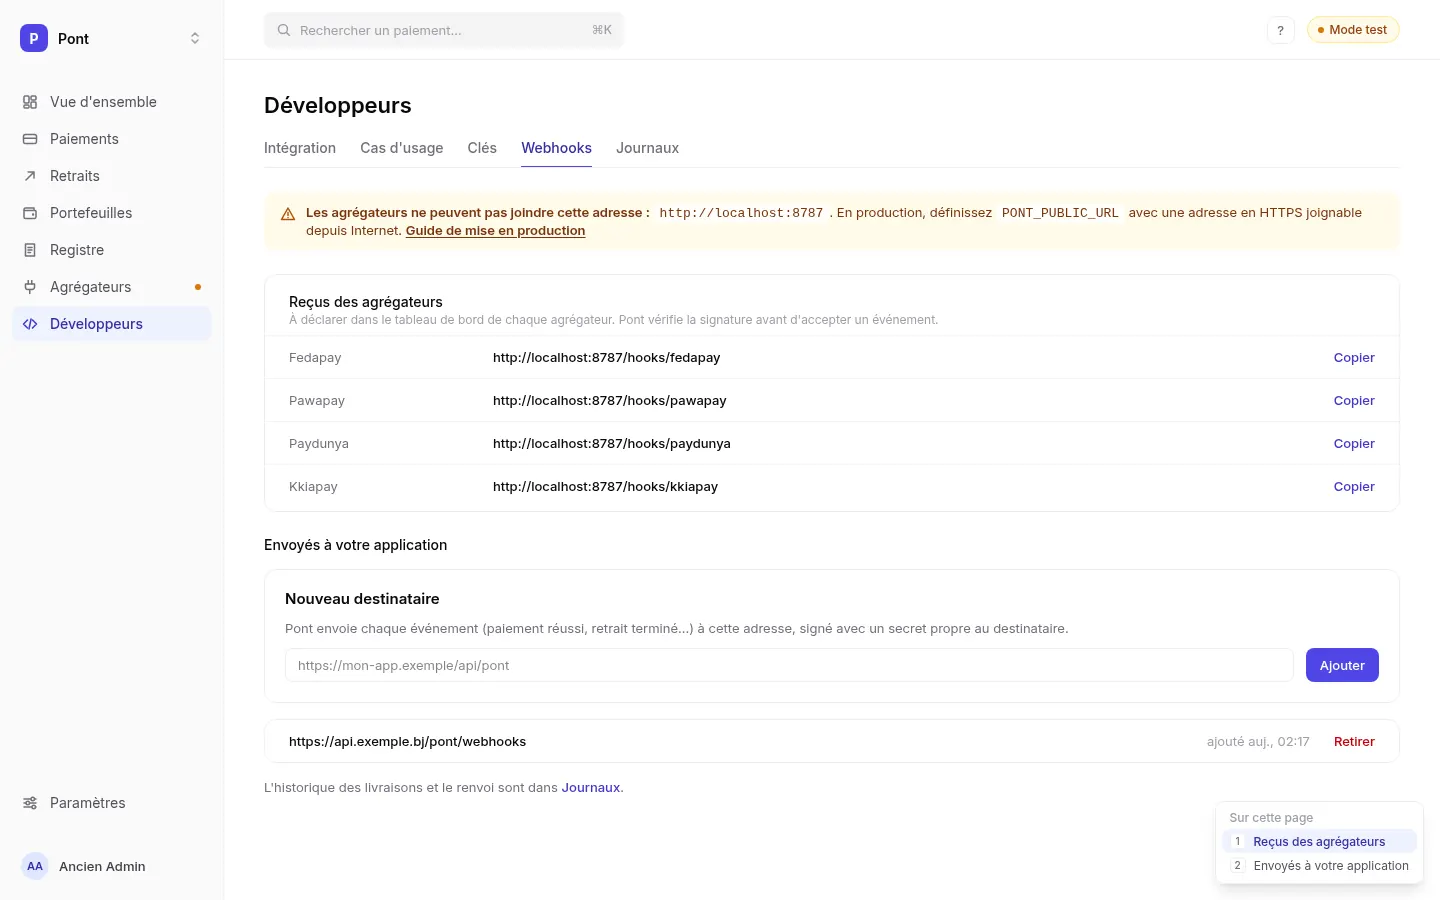
Task: Open help with the question mark button
Action: pos(1280,30)
